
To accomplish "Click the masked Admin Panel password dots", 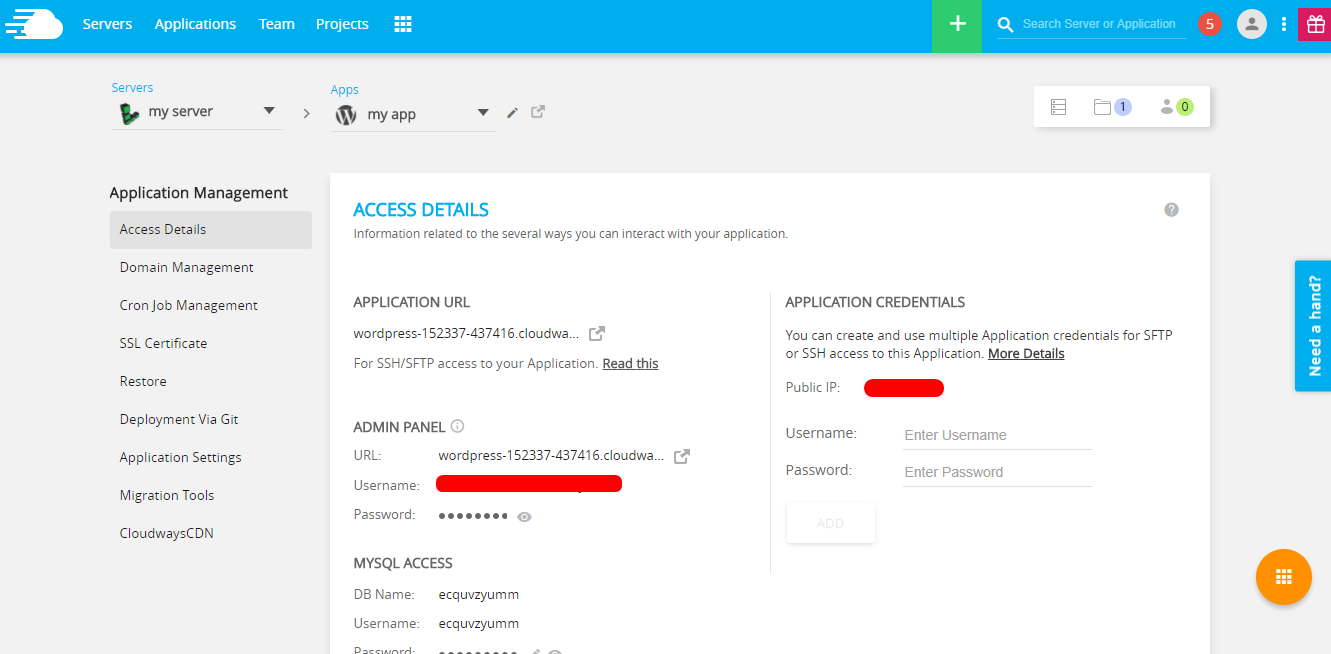I will pyautogui.click(x=473, y=515).
